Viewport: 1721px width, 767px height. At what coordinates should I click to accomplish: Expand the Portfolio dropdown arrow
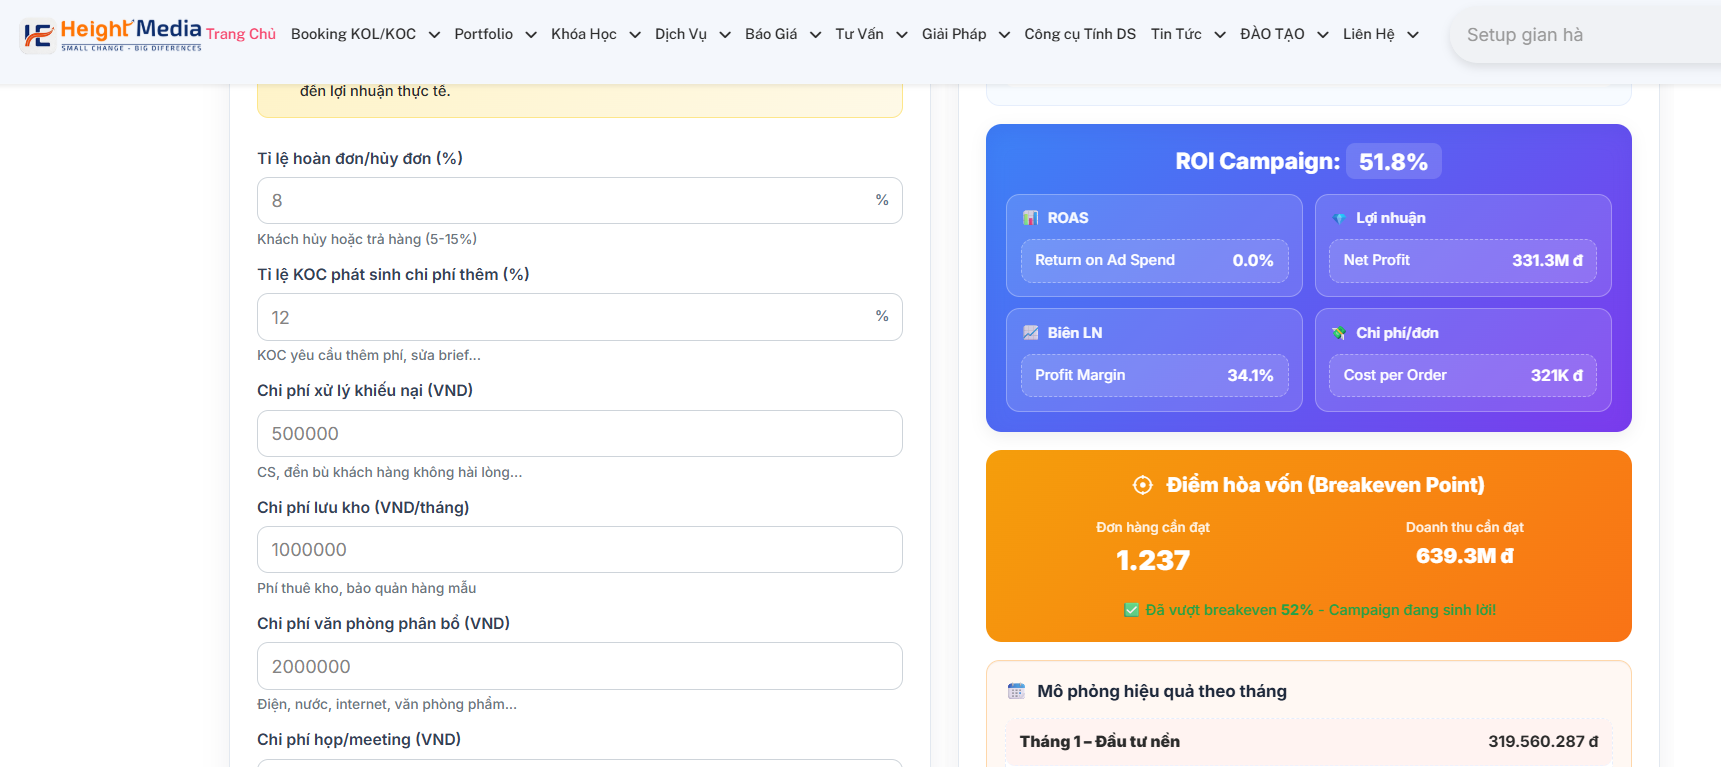[531, 35]
